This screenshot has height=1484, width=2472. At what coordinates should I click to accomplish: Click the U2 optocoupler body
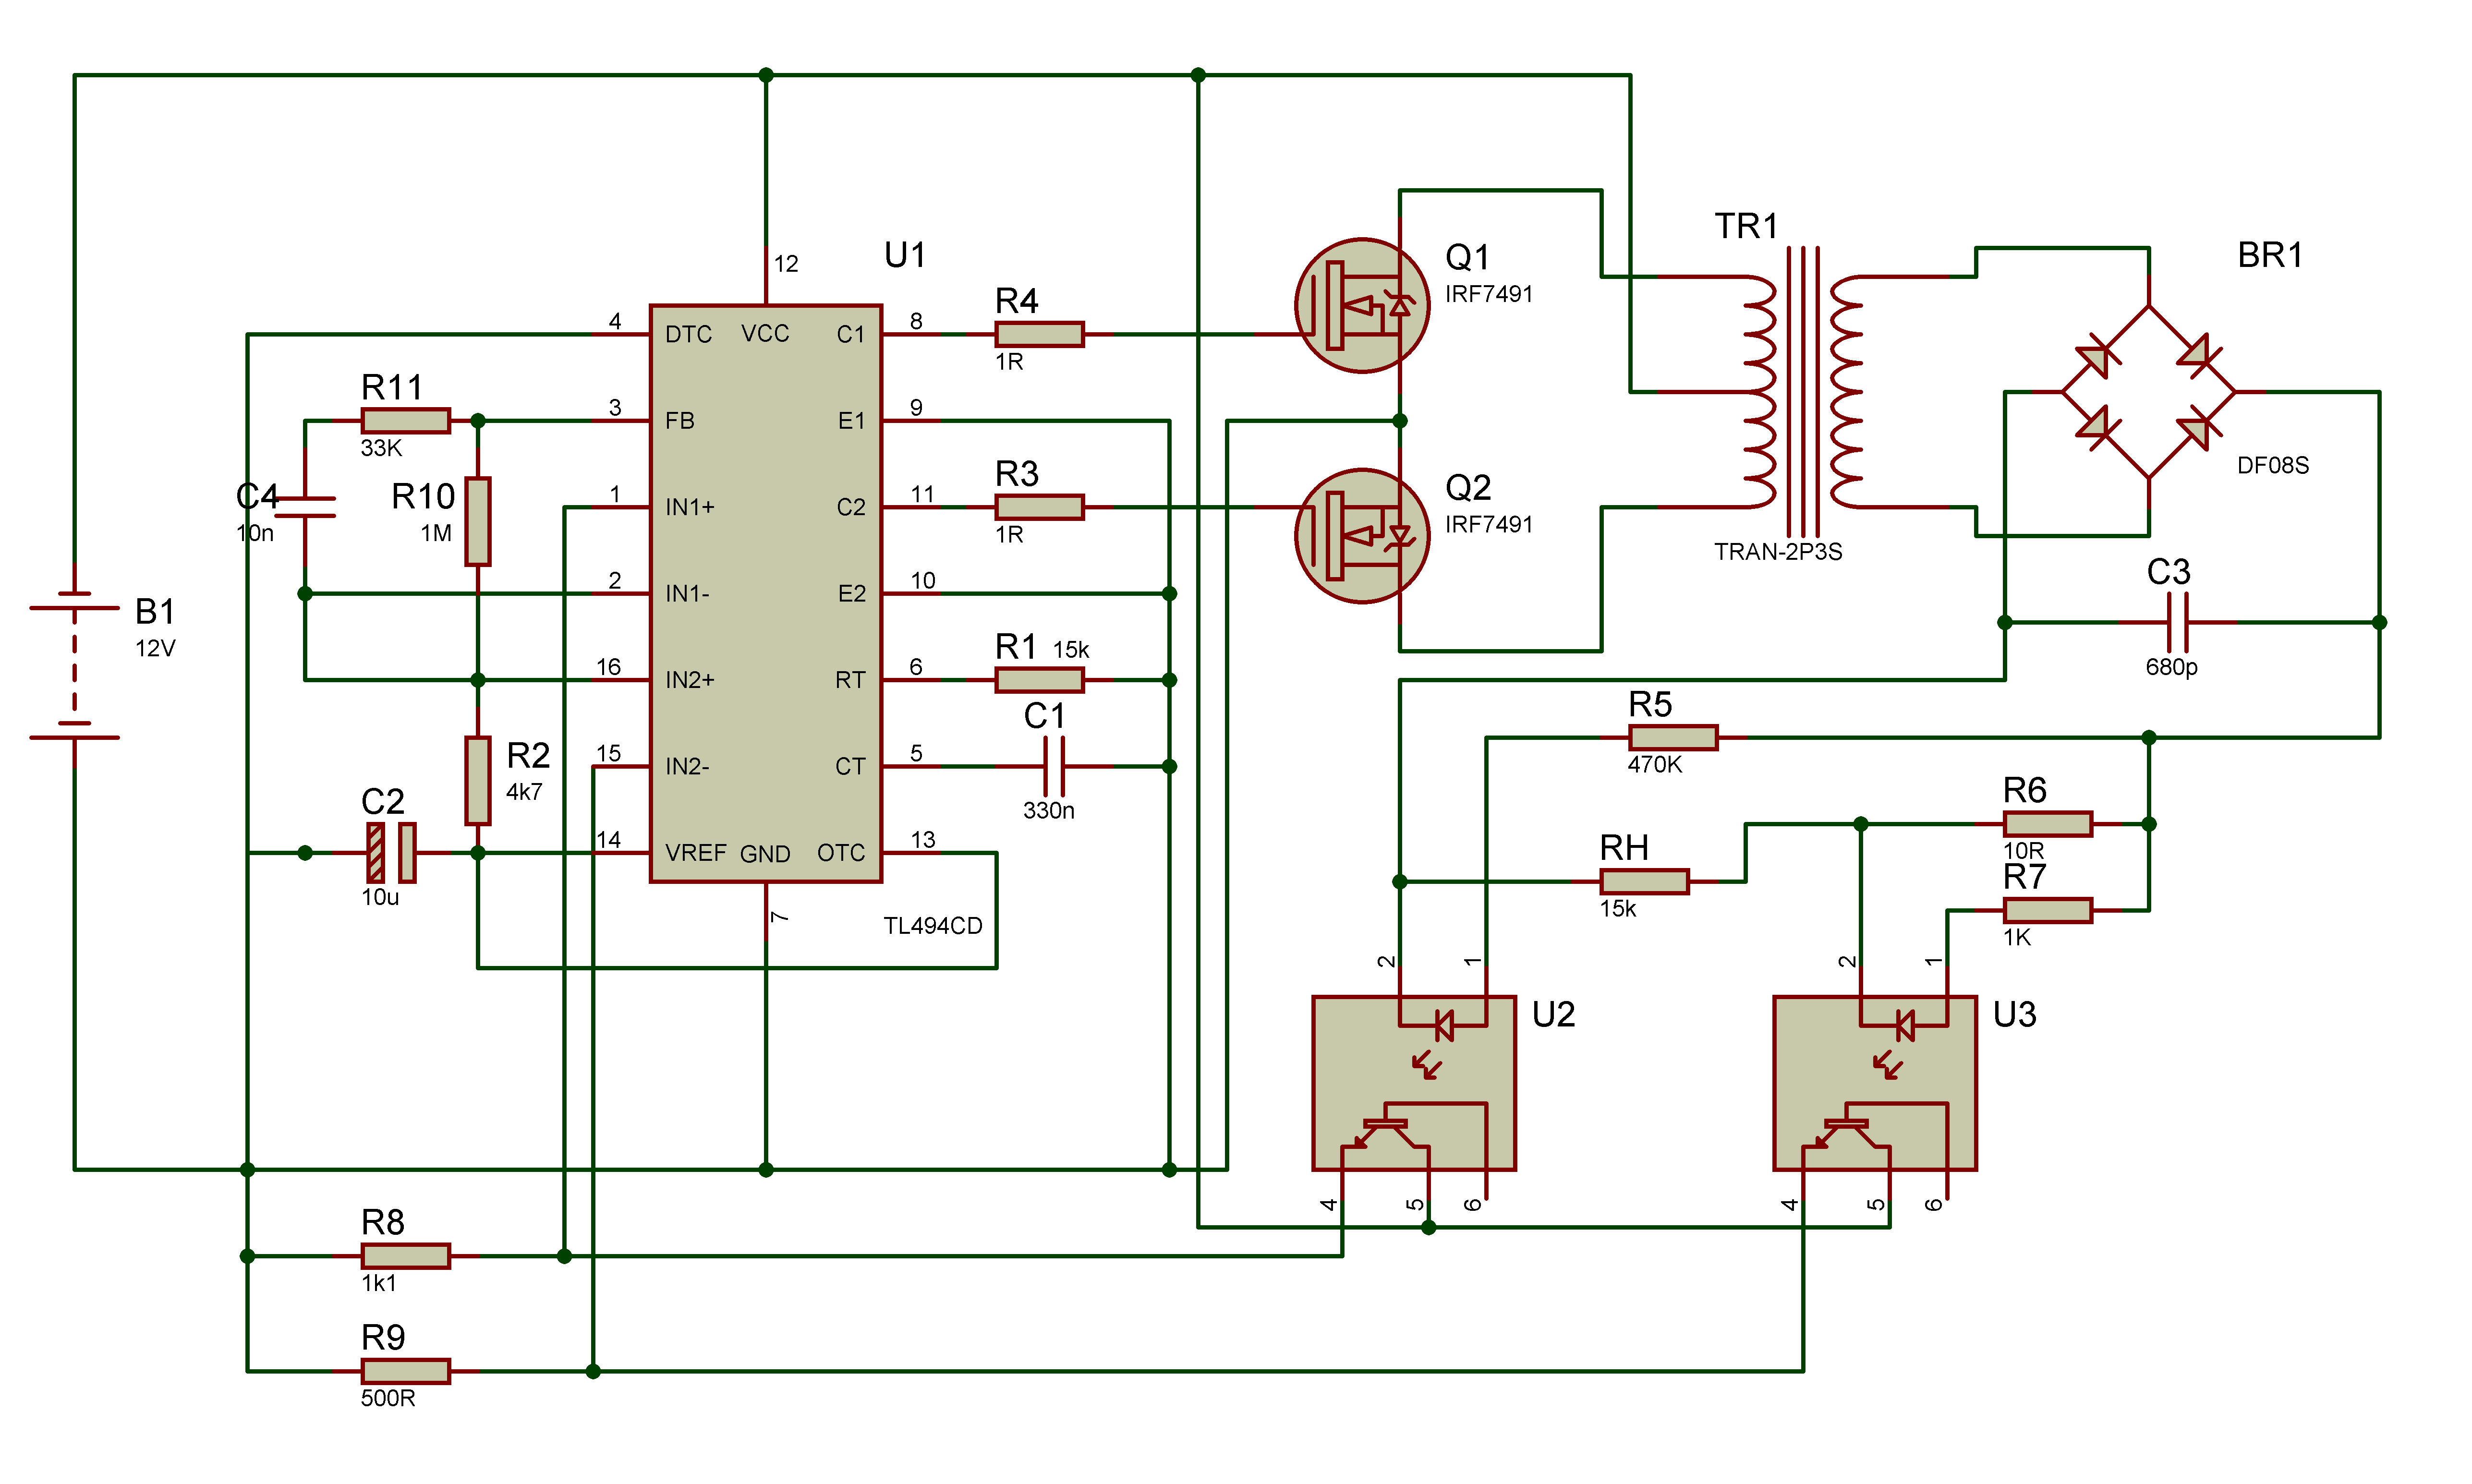(x=1414, y=1083)
